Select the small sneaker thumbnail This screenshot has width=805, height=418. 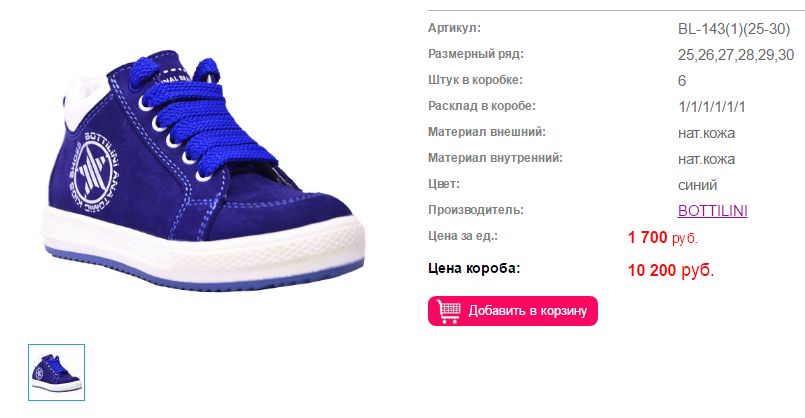coord(56,372)
